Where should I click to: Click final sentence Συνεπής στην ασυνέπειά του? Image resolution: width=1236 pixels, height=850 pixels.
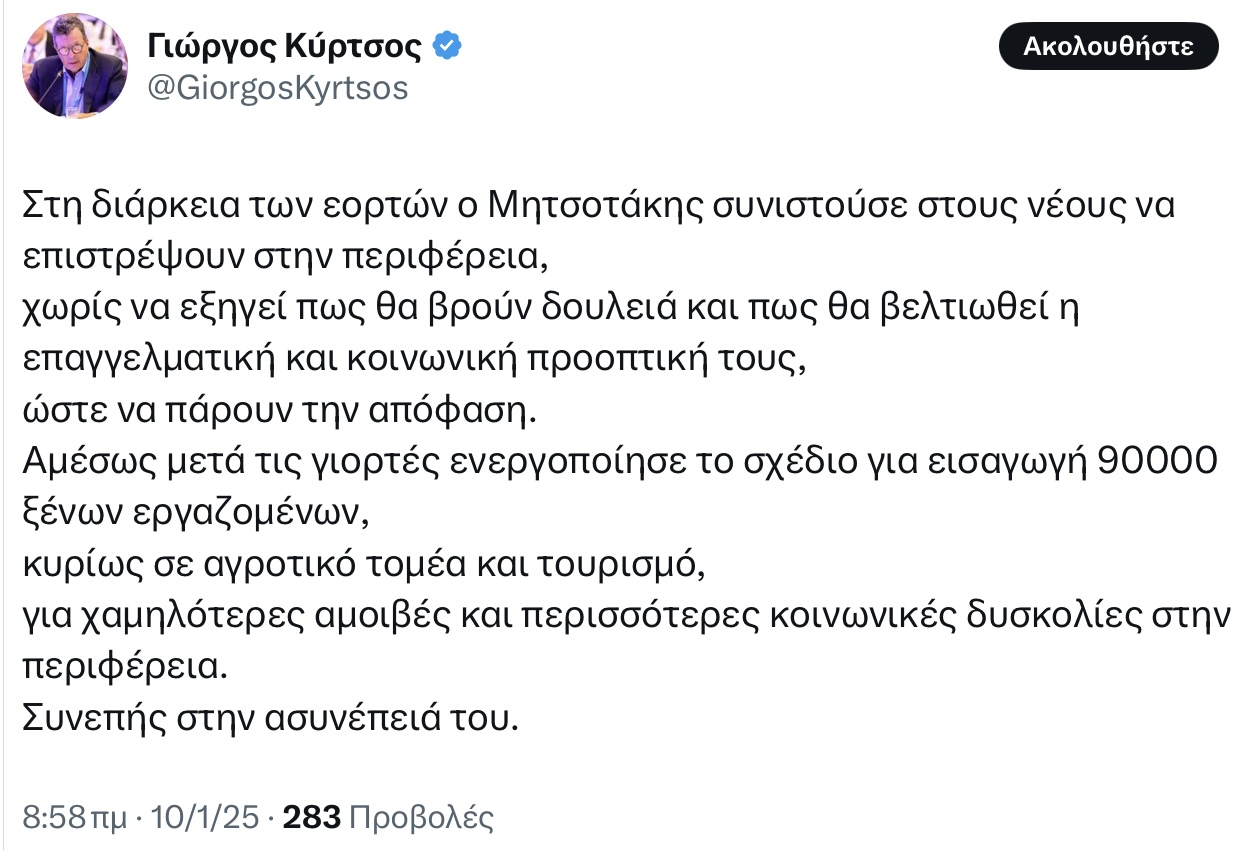click(x=271, y=717)
